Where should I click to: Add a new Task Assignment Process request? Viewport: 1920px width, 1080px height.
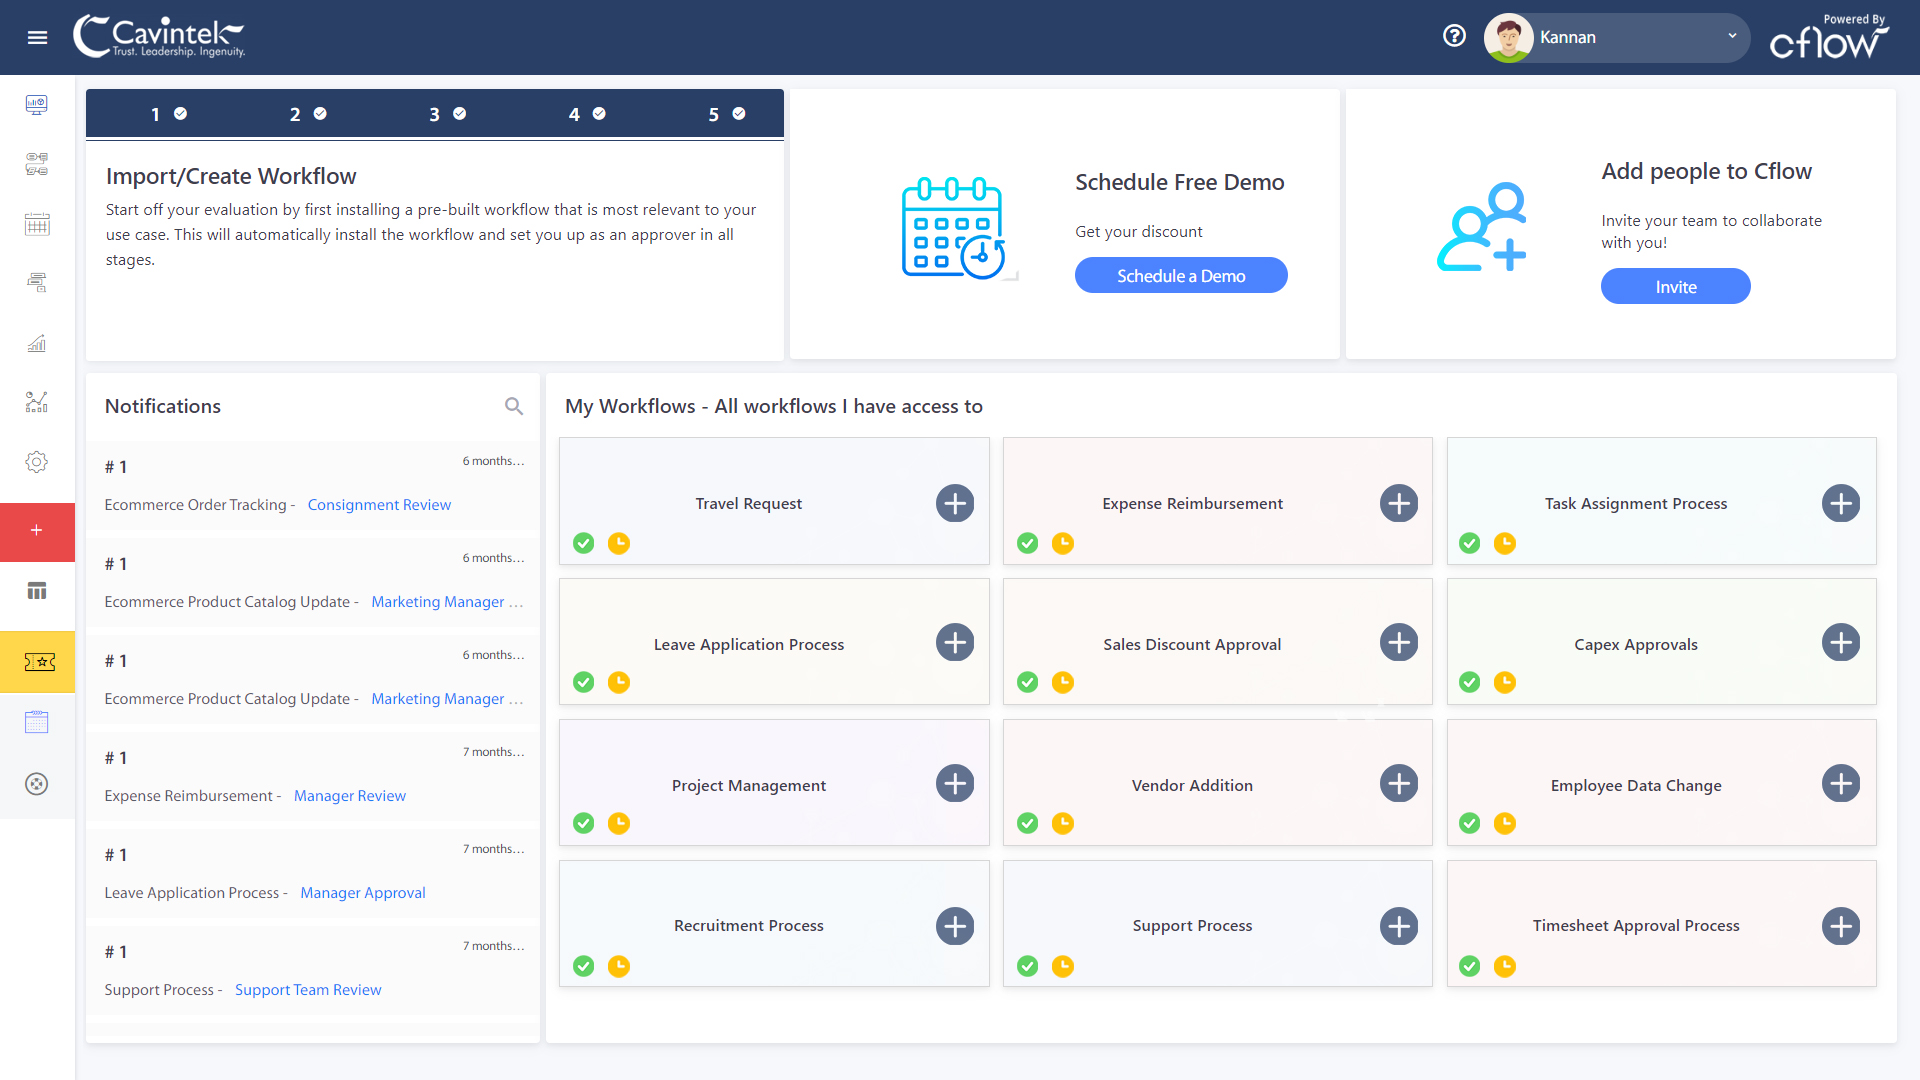(1841, 503)
